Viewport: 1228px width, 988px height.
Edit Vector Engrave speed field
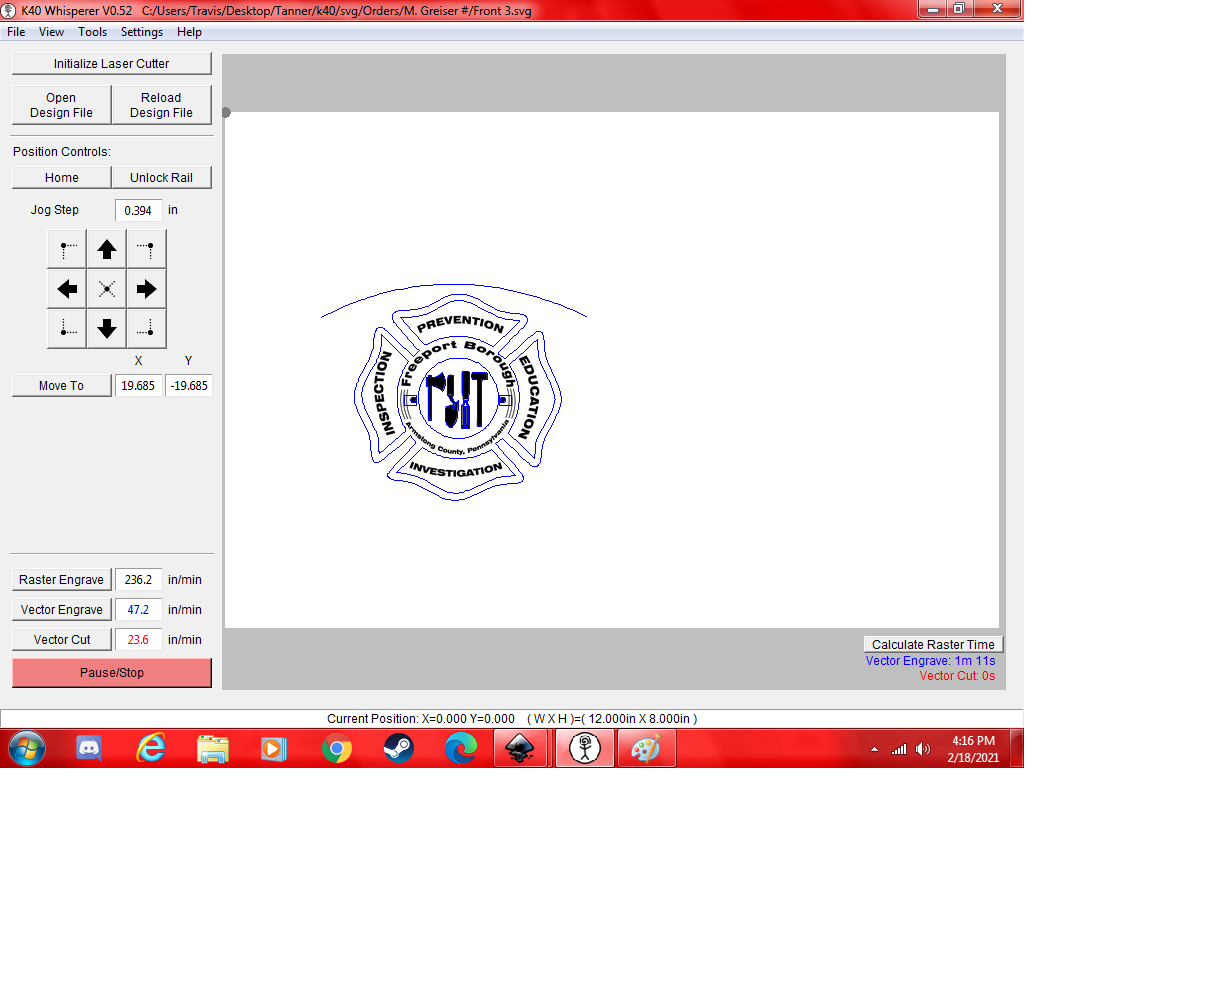pos(138,609)
